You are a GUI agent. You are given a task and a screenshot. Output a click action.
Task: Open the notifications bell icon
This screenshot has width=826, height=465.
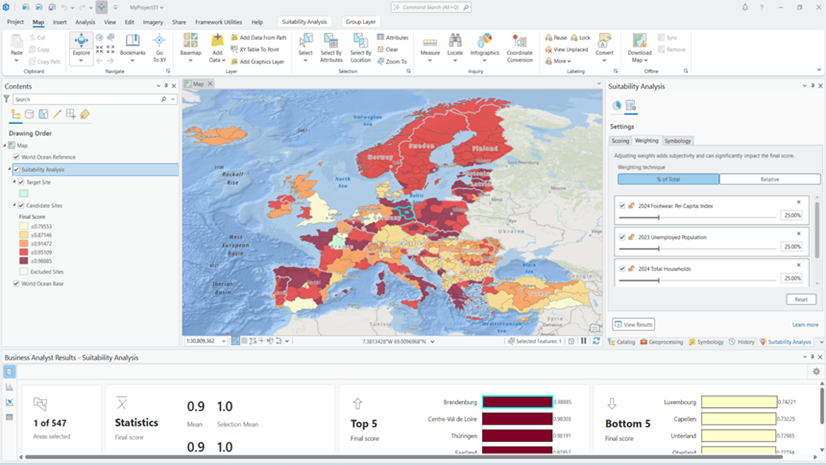(x=745, y=7)
